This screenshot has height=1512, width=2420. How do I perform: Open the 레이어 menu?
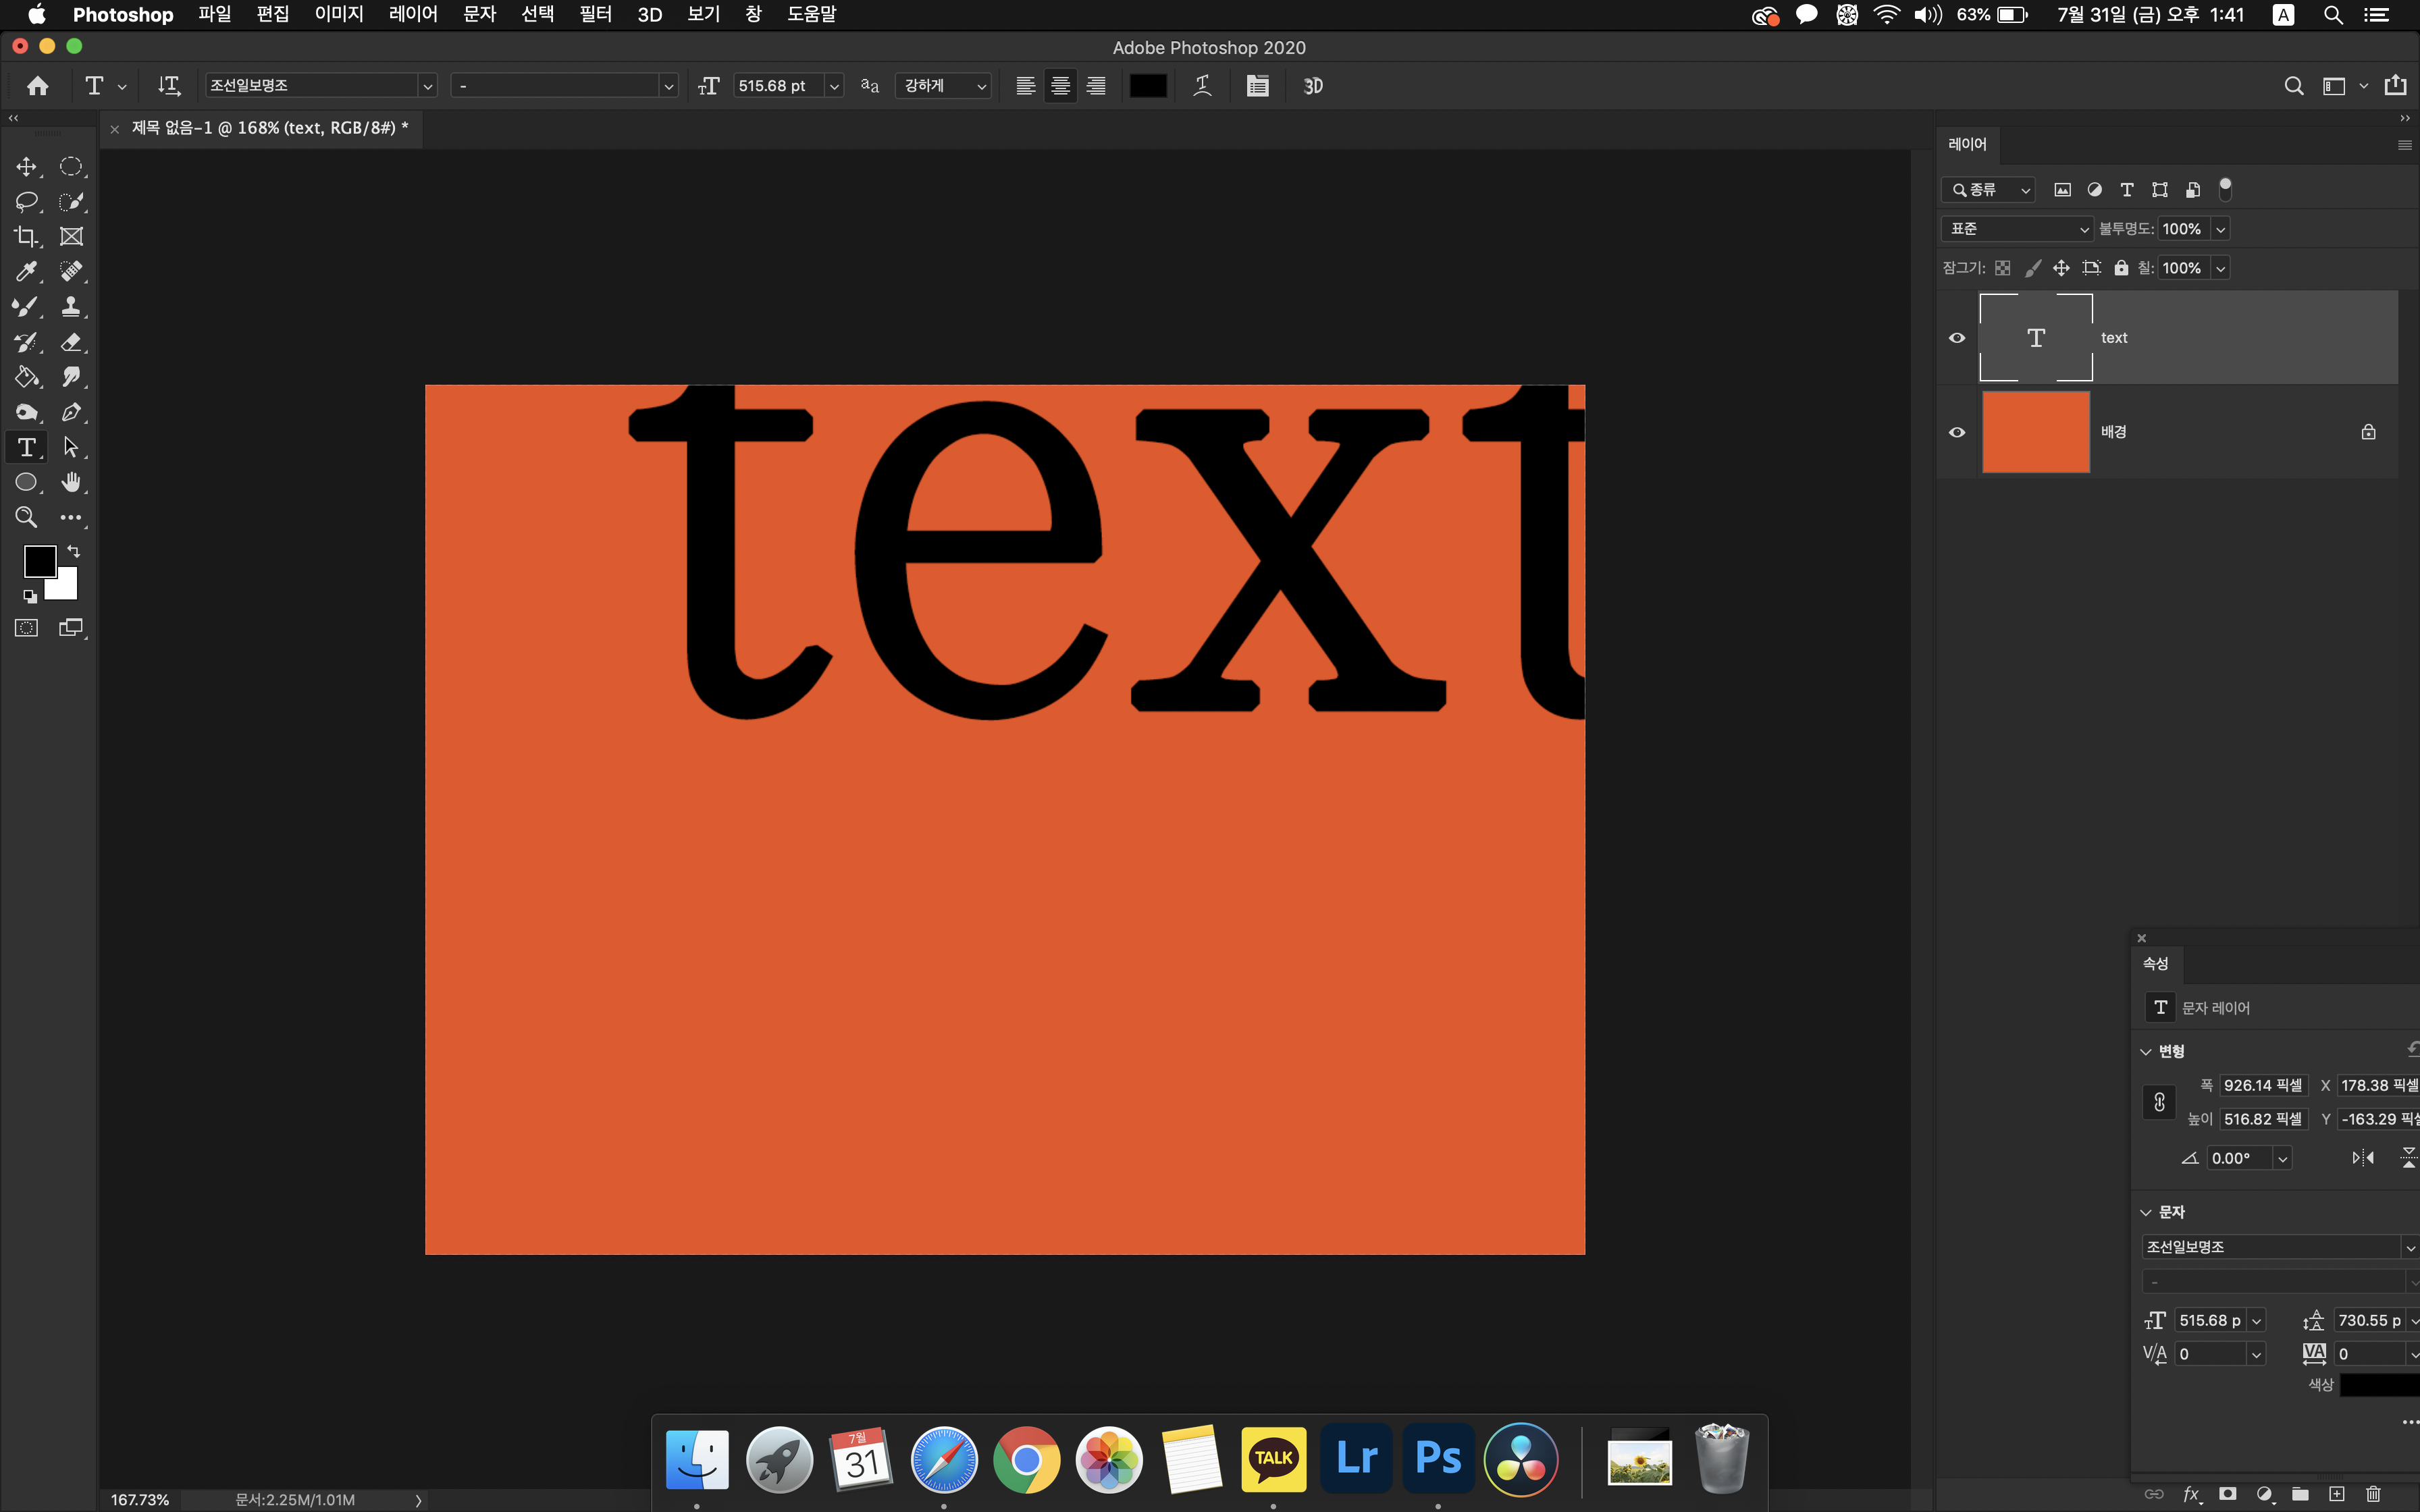coord(413,14)
